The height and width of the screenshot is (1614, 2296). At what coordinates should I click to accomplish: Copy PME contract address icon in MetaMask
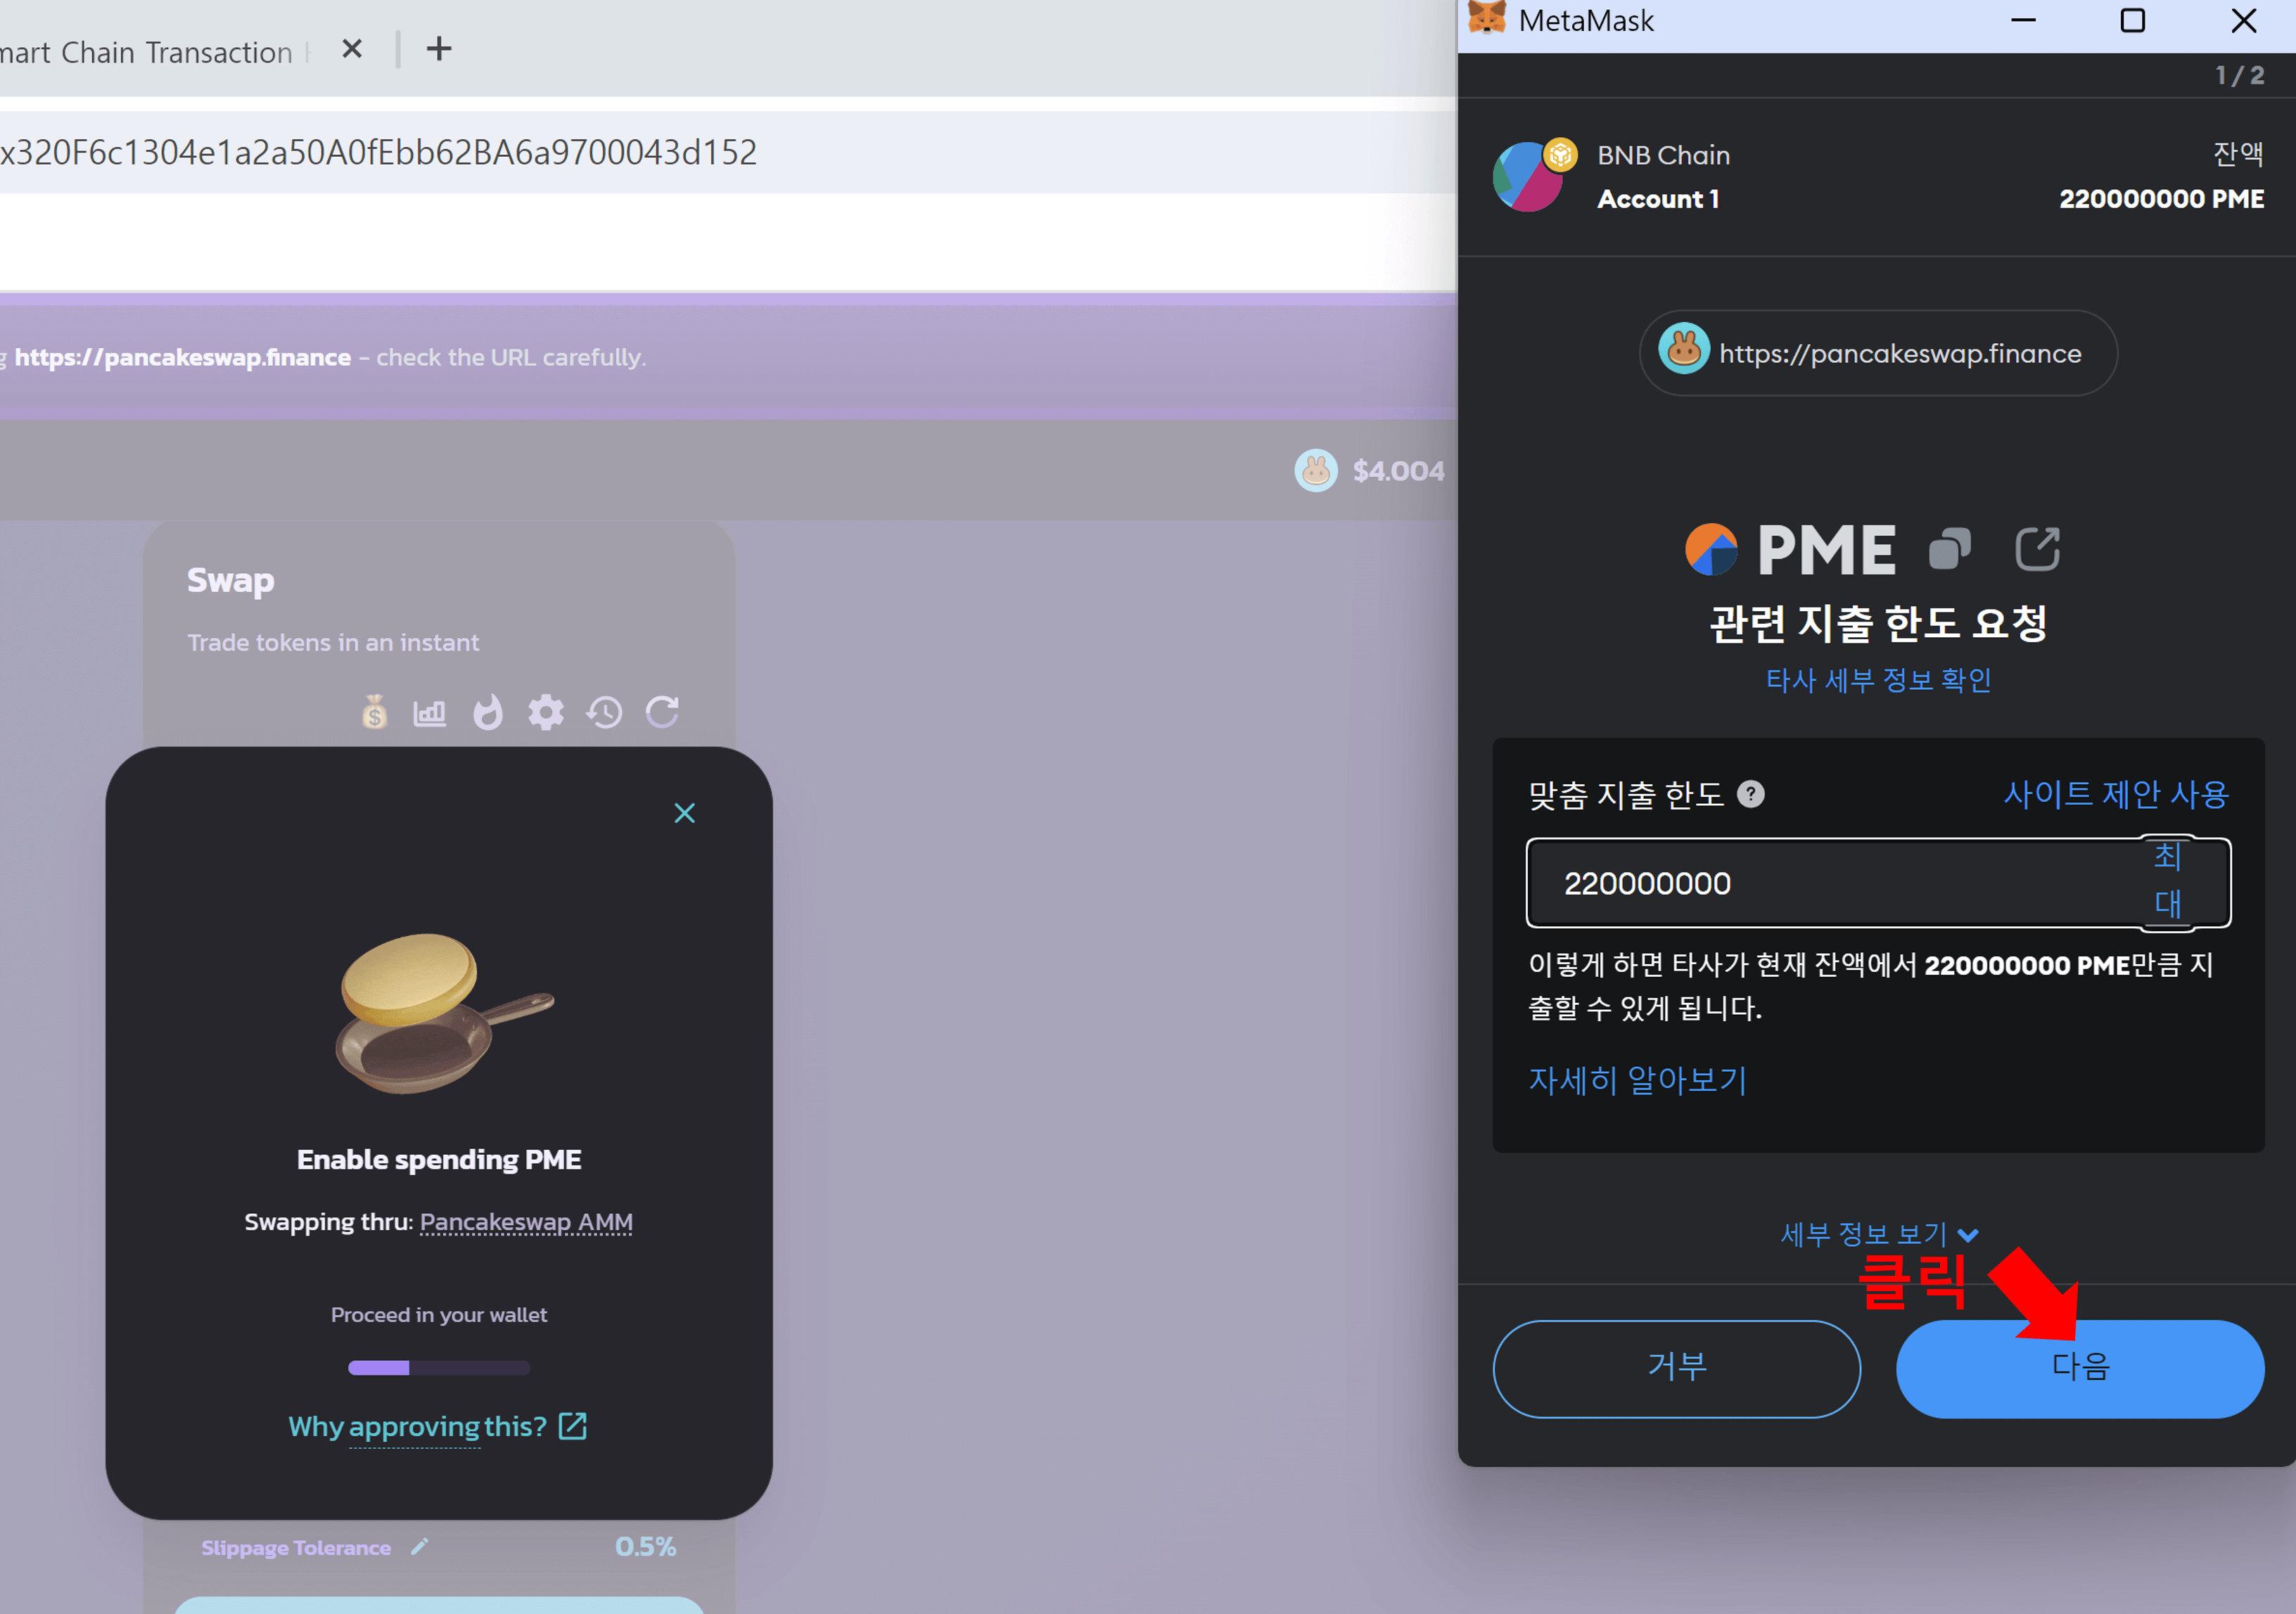point(1949,549)
